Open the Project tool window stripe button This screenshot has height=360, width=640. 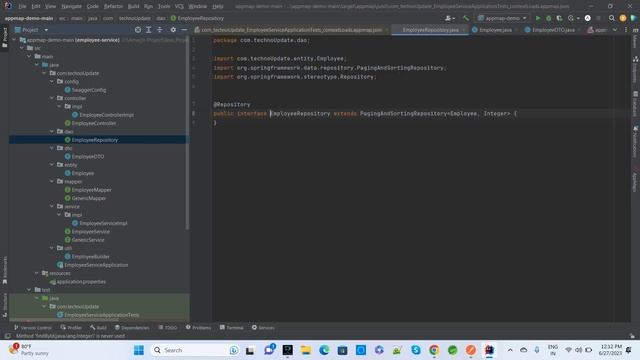[x=5, y=38]
